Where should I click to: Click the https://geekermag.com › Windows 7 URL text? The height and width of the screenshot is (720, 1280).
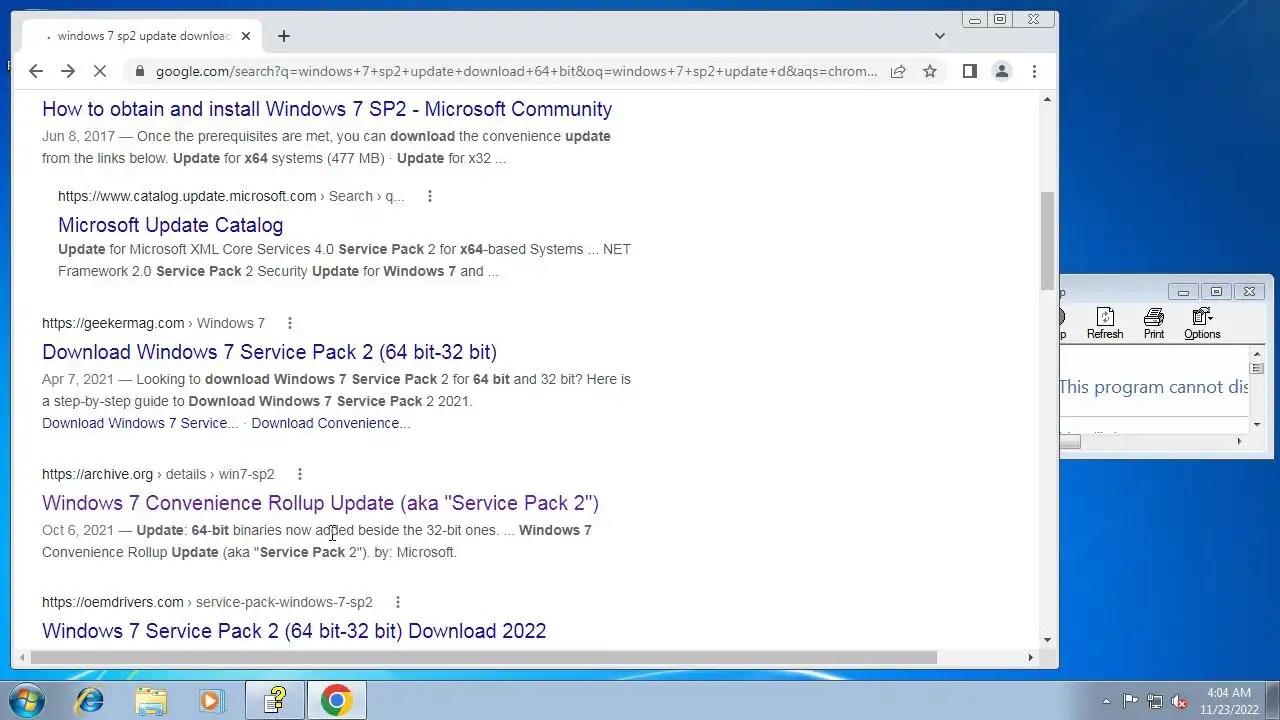[x=153, y=323]
